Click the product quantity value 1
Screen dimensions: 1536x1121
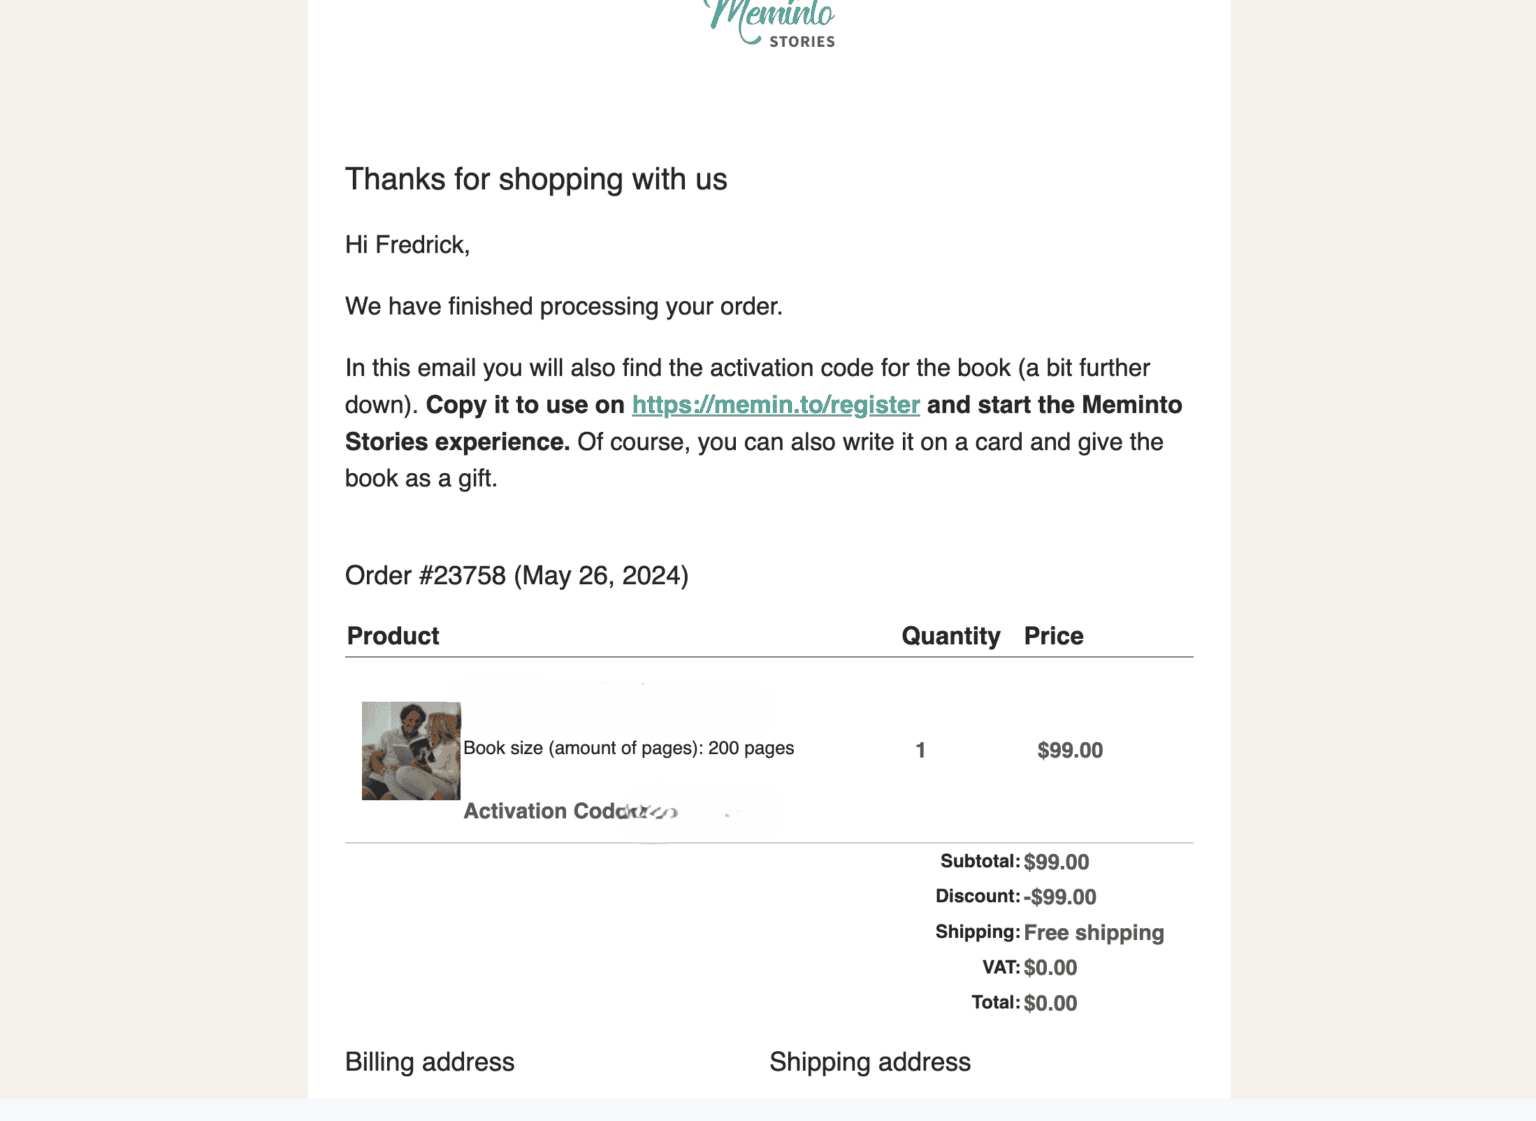tap(920, 750)
